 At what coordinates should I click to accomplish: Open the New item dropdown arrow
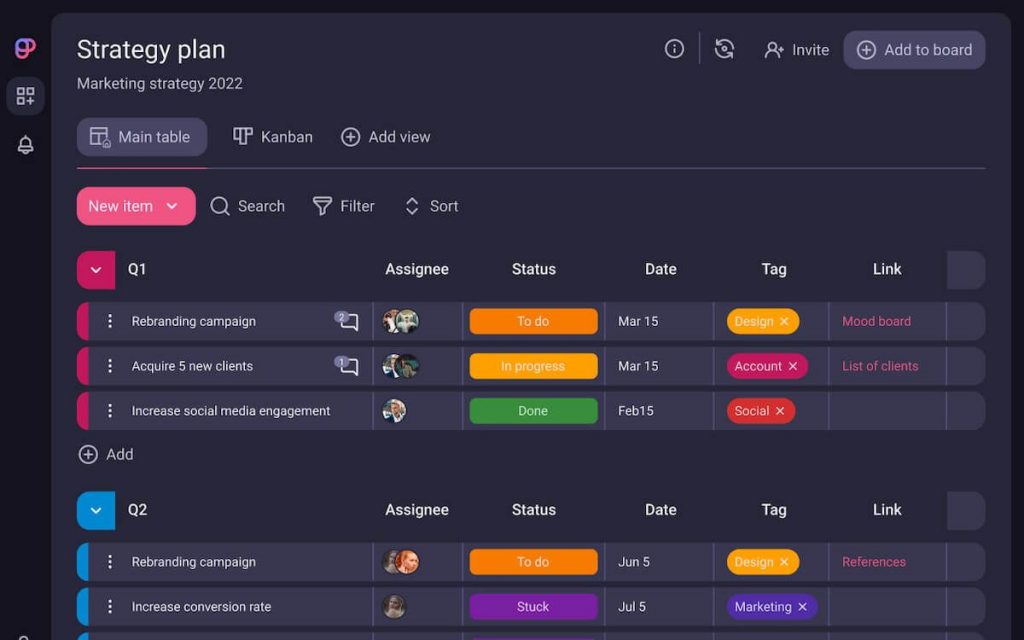[x=172, y=206]
